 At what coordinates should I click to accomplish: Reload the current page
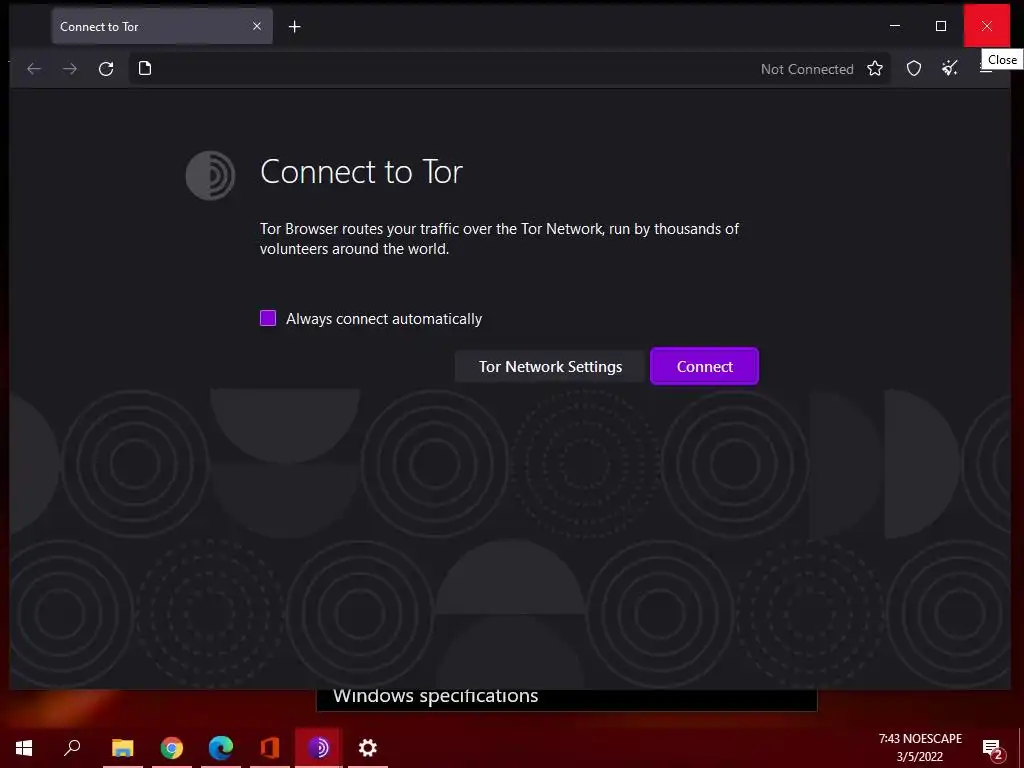click(106, 69)
